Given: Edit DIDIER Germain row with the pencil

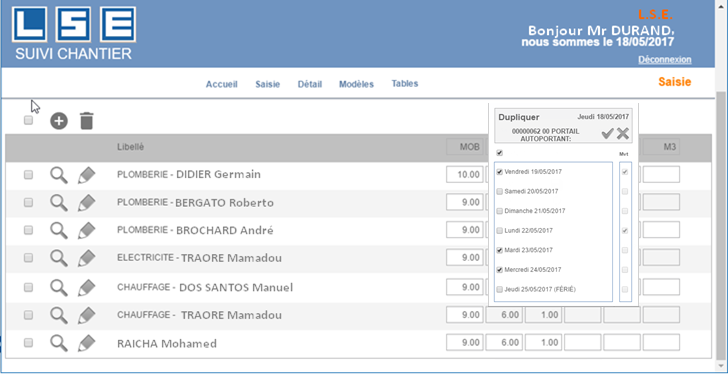Looking at the screenshot, I should click(86, 176).
